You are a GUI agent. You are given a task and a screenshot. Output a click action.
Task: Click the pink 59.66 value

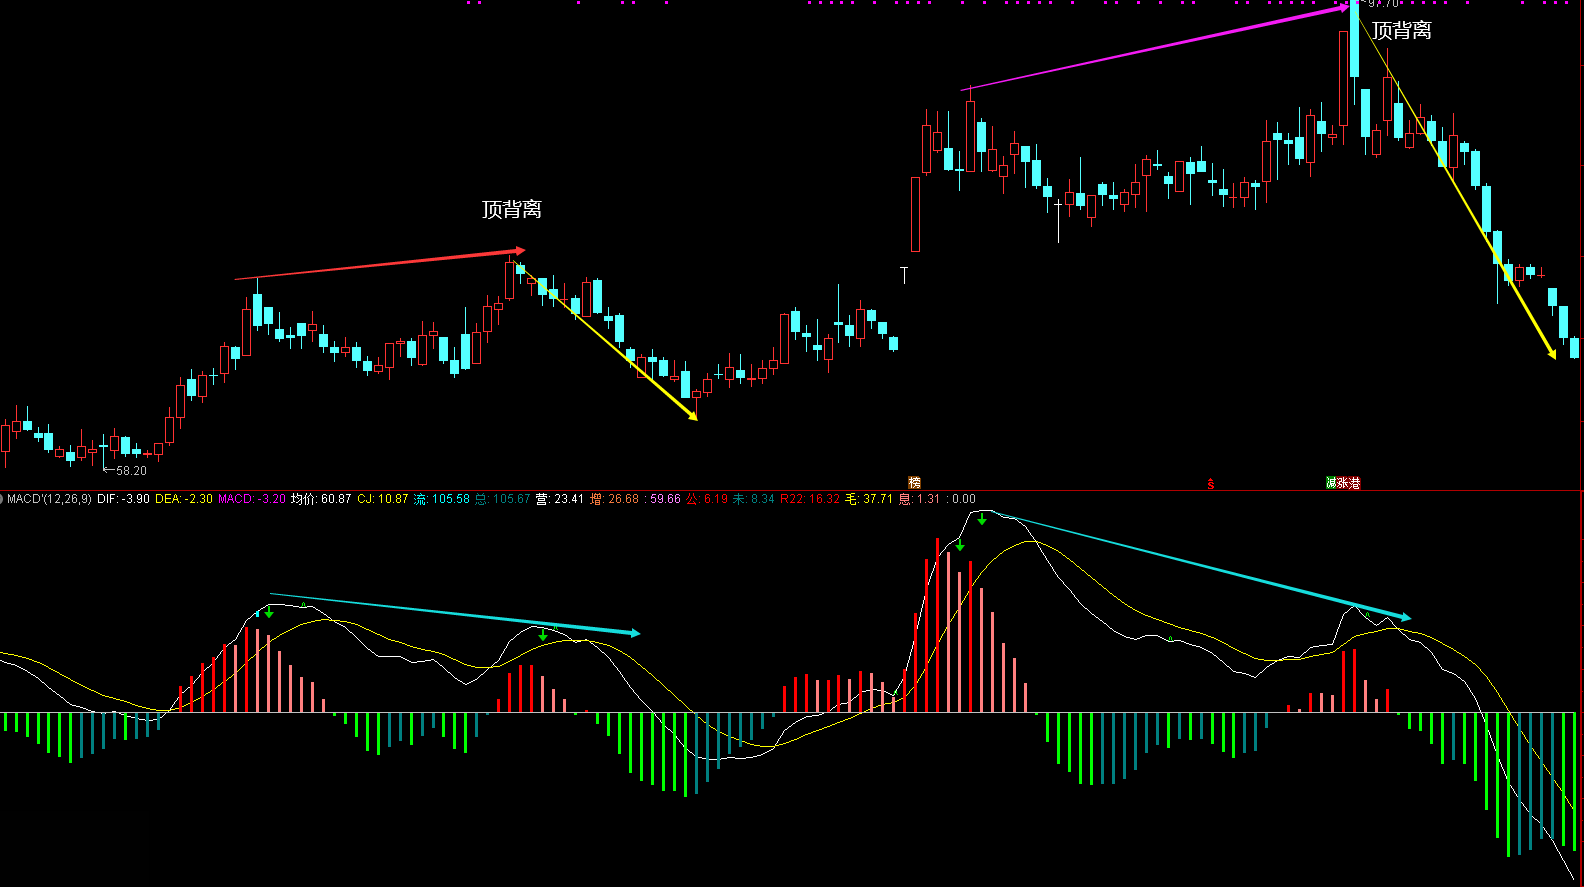click(x=665, y=499)
